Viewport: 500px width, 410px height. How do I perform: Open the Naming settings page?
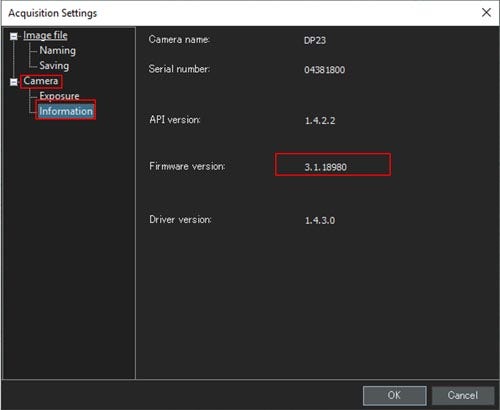point(57,51)
